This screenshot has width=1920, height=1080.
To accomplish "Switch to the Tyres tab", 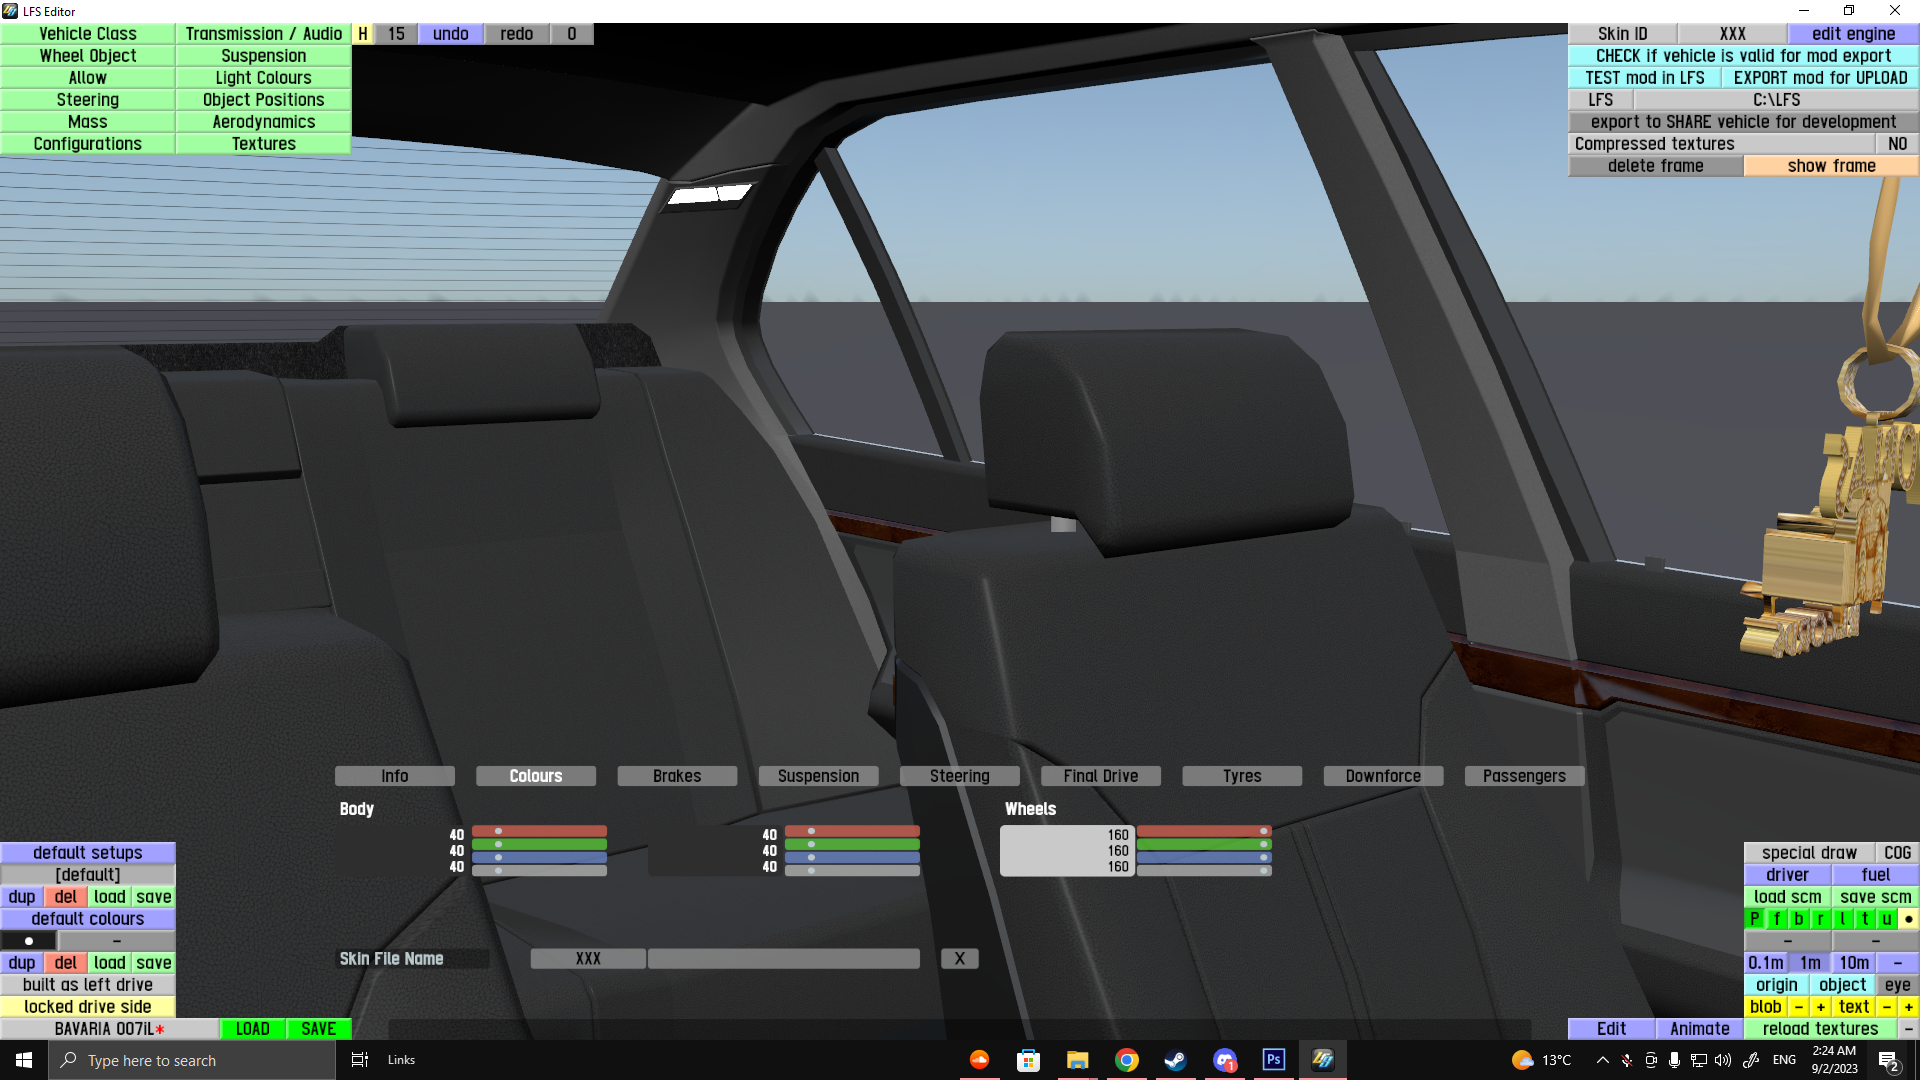I will point(1242,776).
